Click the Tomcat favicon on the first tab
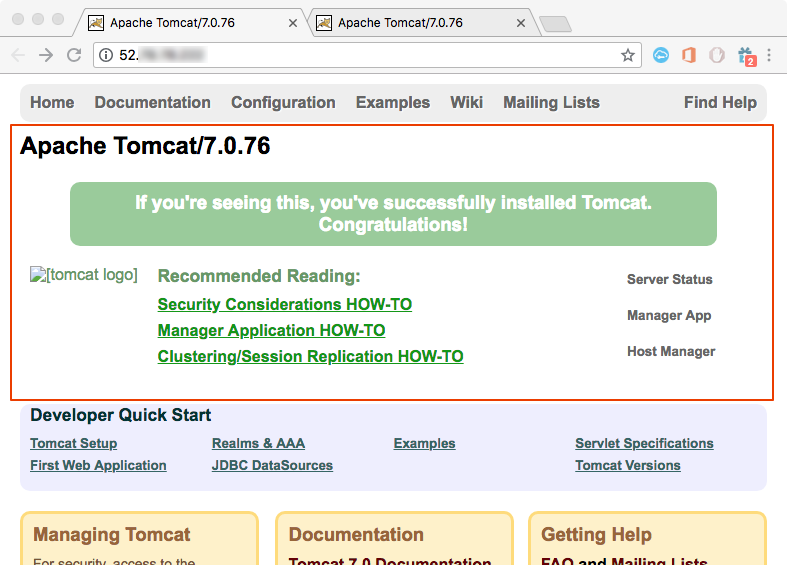The height and width of the screenshot is (565, 787). point(96,23)
